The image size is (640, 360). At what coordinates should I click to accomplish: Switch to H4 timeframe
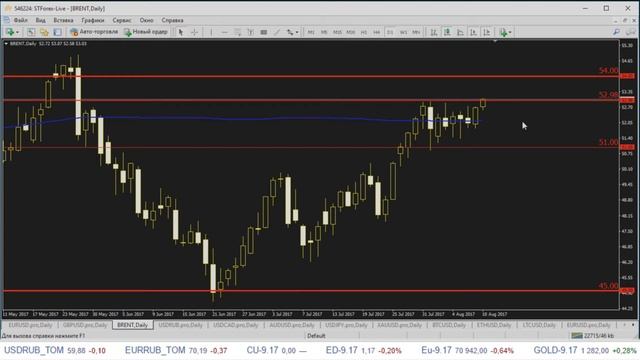(377, 32)
